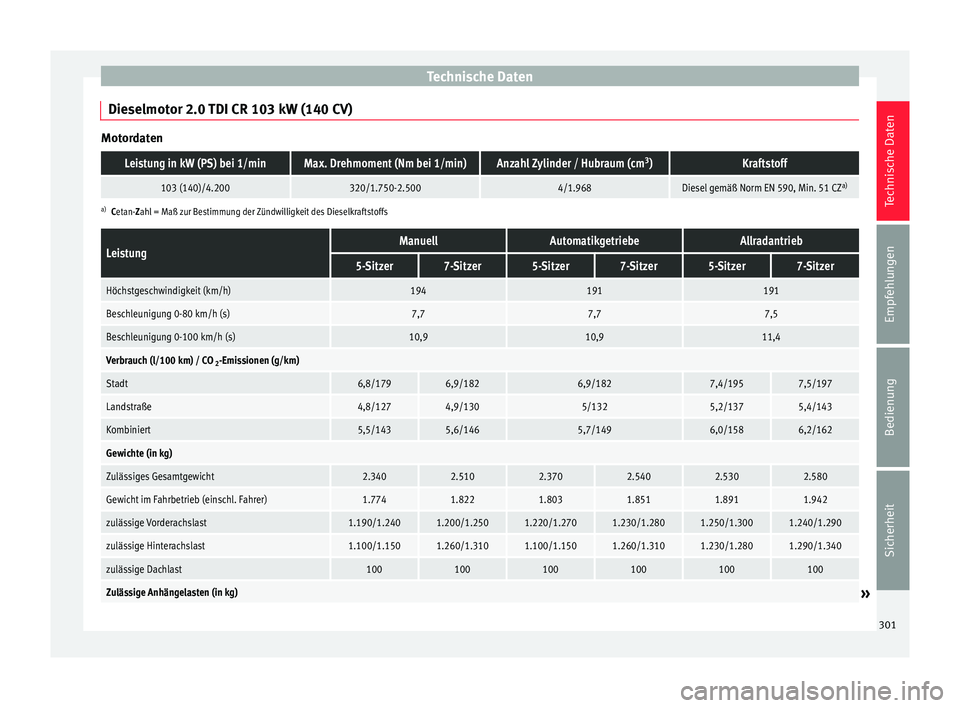Select top speed value 194
The height and width of the screenshot is (708, 960).
418,291
